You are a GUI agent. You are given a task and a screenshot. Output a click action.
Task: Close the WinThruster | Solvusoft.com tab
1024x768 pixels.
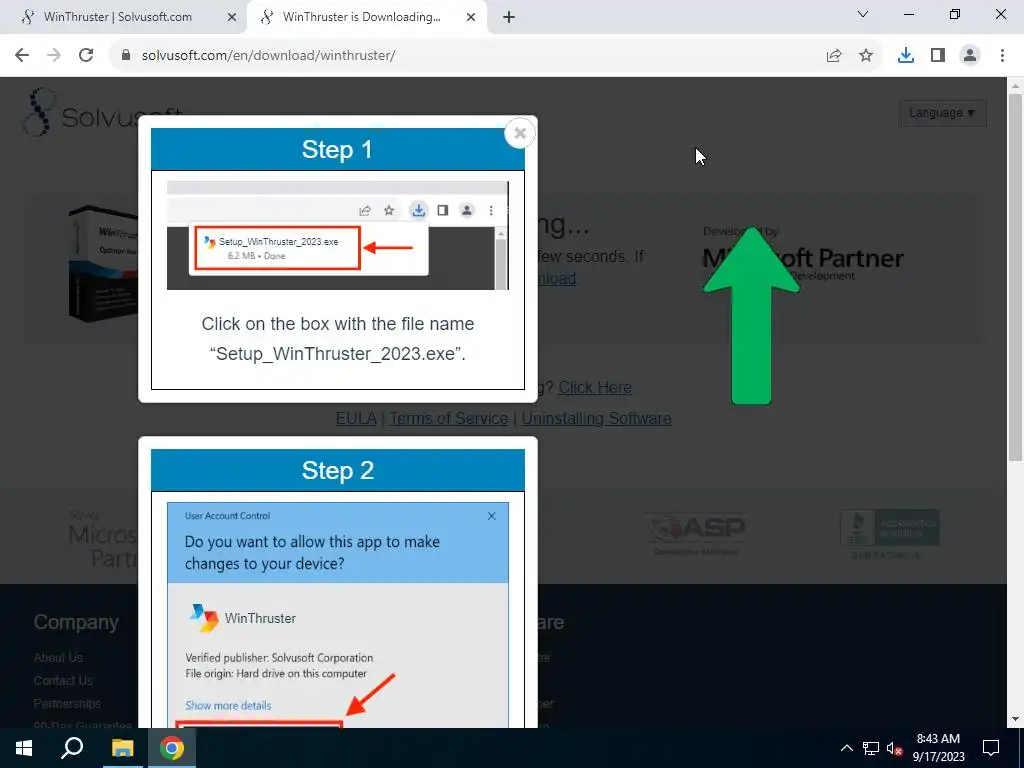pos(232,18)
